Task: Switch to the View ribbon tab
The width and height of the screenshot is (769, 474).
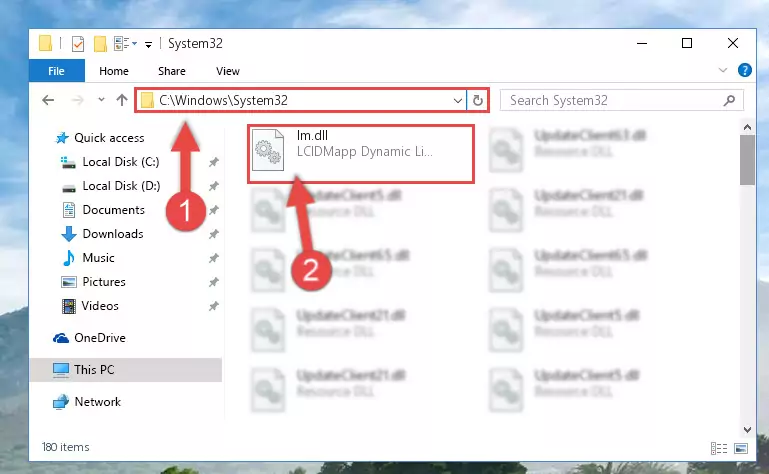Action: pyautogui.click(x=228, y=71)
